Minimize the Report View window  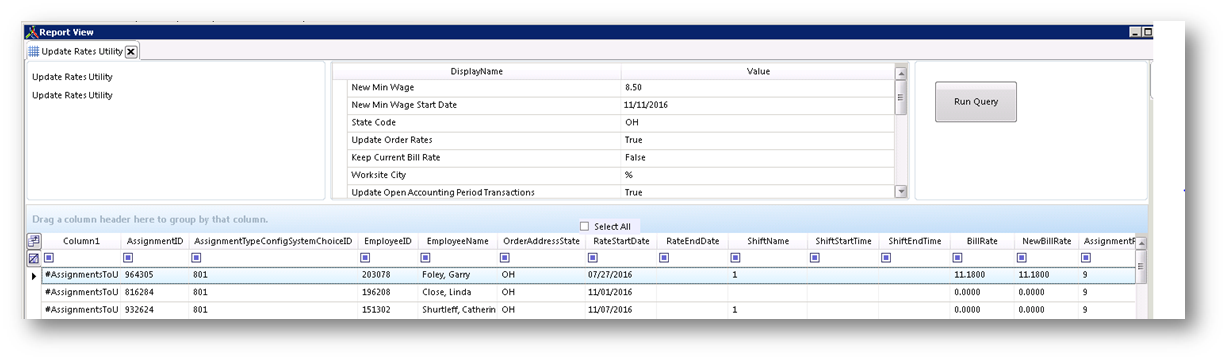[x=1135, y=32]
